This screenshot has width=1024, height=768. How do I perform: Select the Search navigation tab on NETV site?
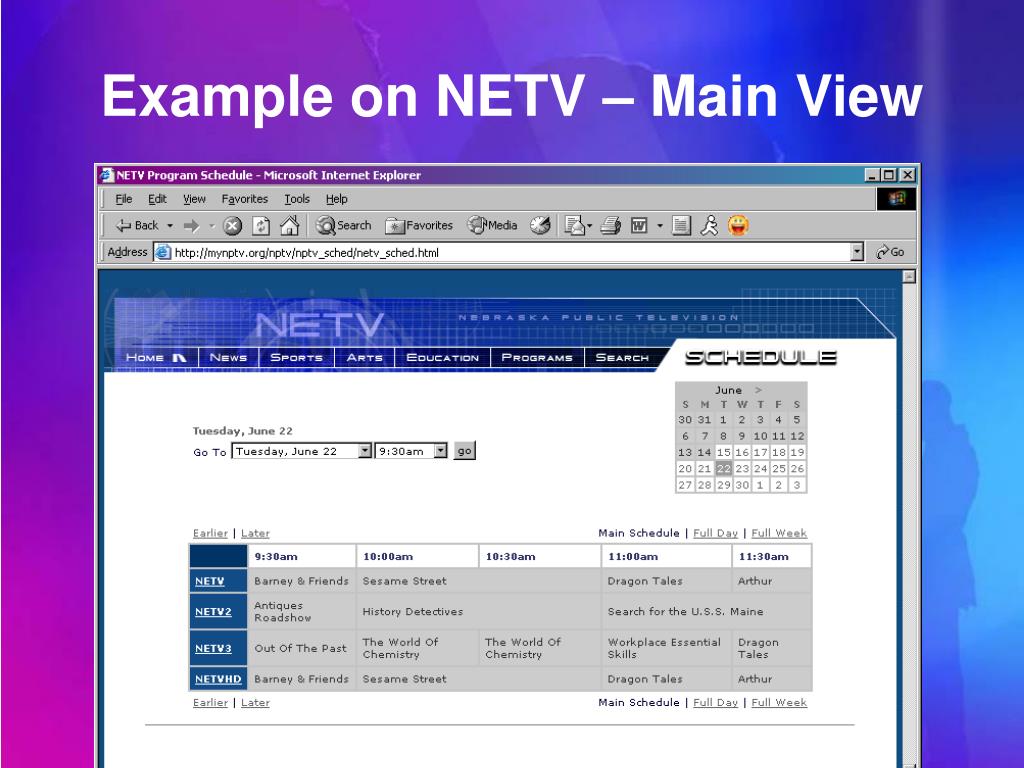point(622,358)
